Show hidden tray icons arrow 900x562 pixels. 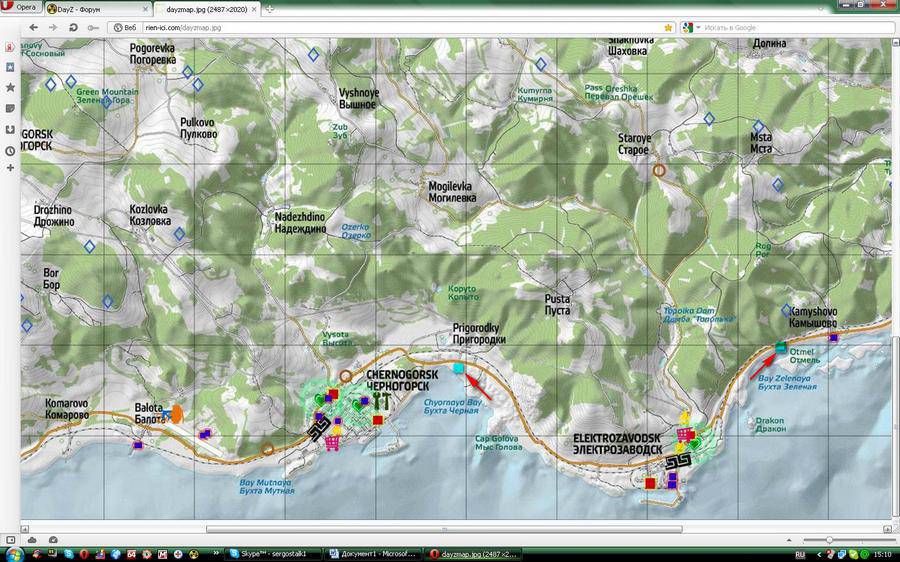click(x=821, y=555)
